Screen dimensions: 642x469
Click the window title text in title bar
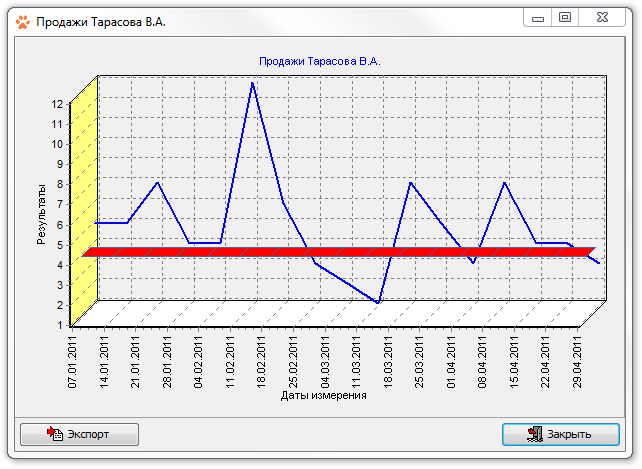(101, 22)
